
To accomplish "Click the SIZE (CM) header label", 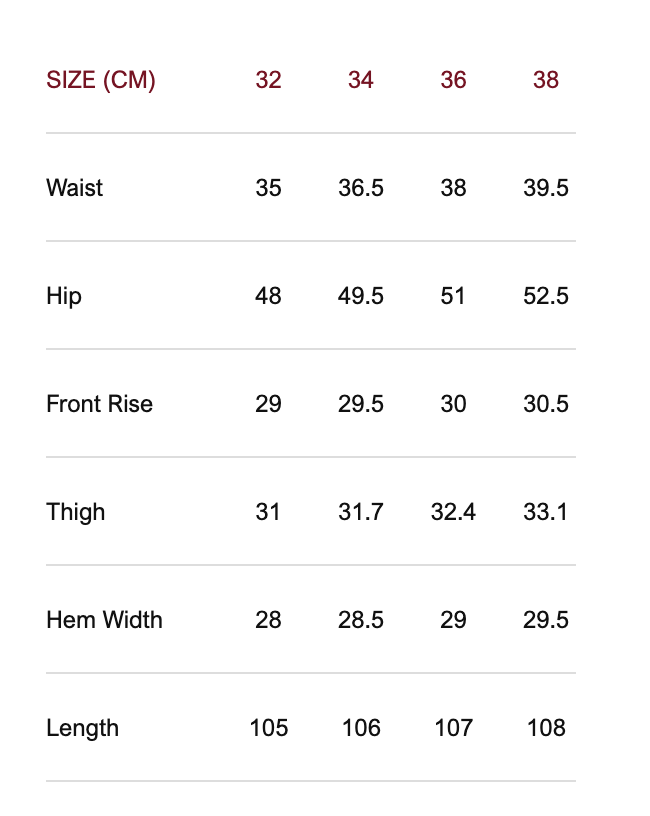I will [x=100, y=80].
